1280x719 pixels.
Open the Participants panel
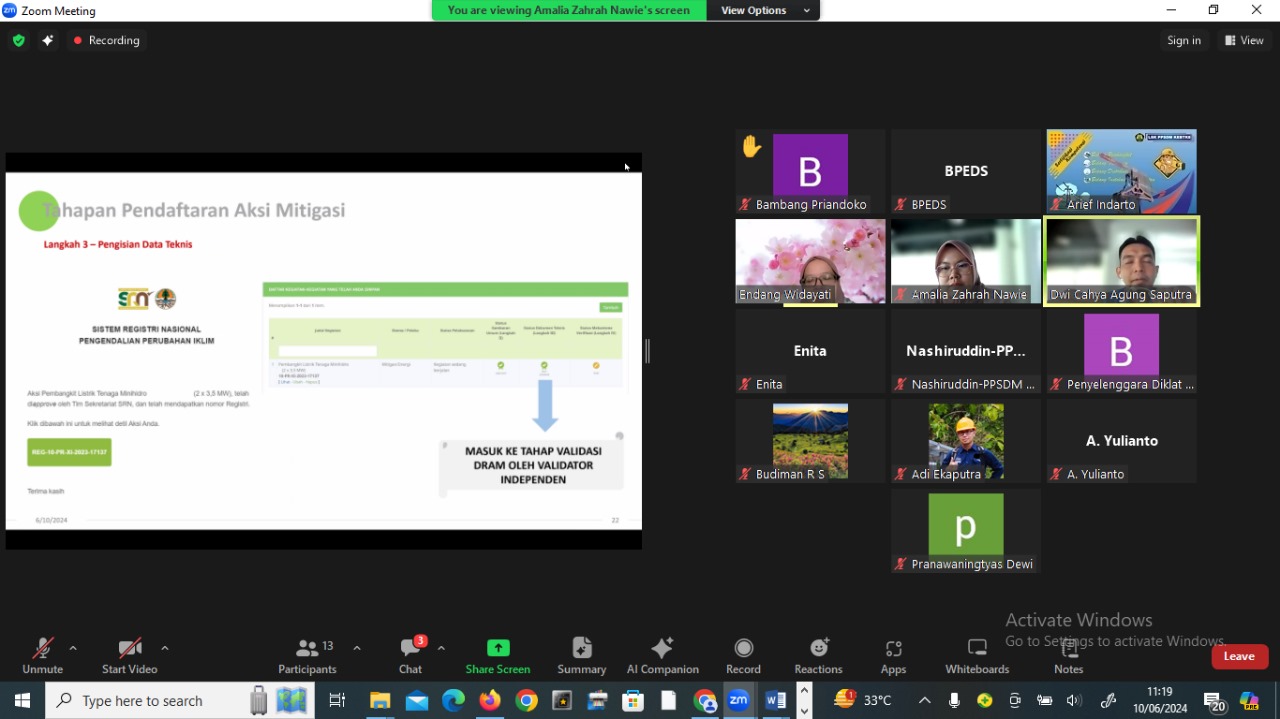308,656
